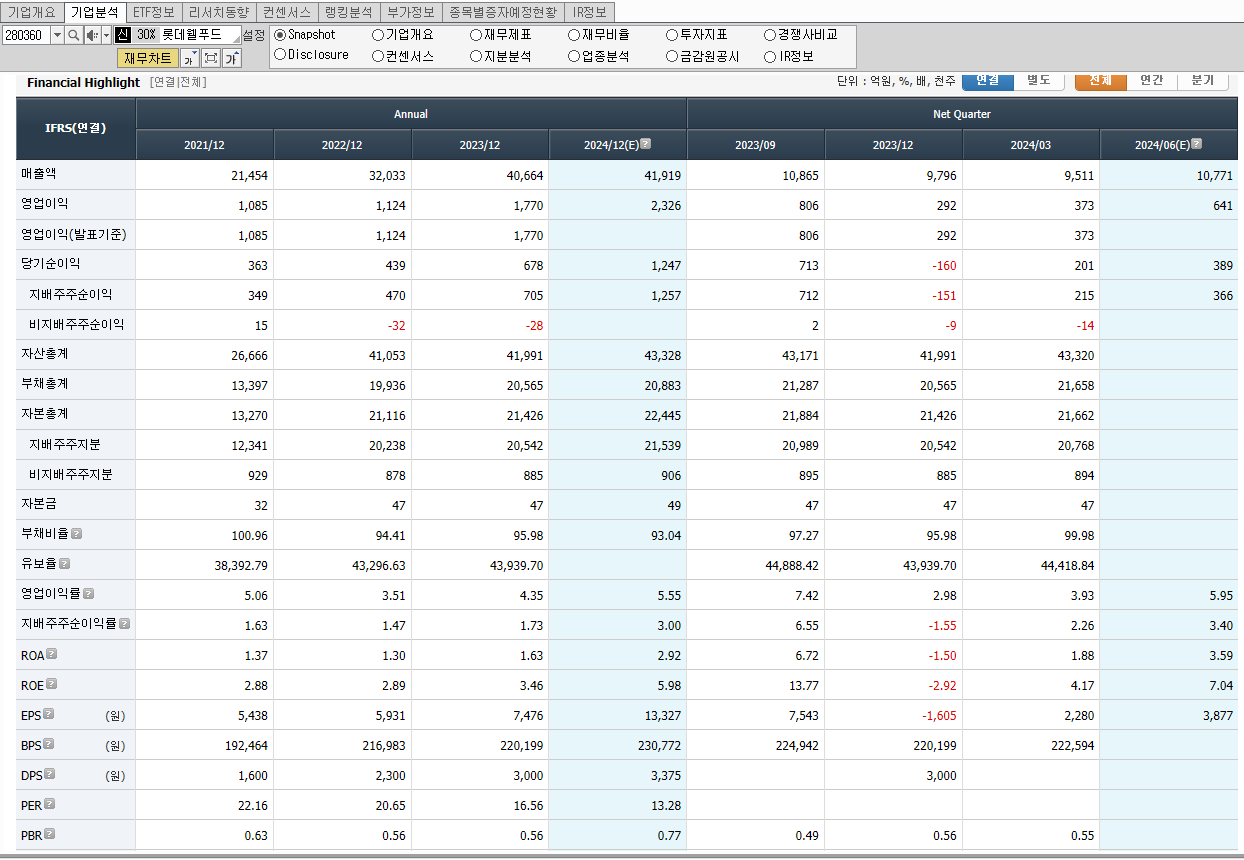Open the dropdown arrow beside speaker icon

(106, 35)
